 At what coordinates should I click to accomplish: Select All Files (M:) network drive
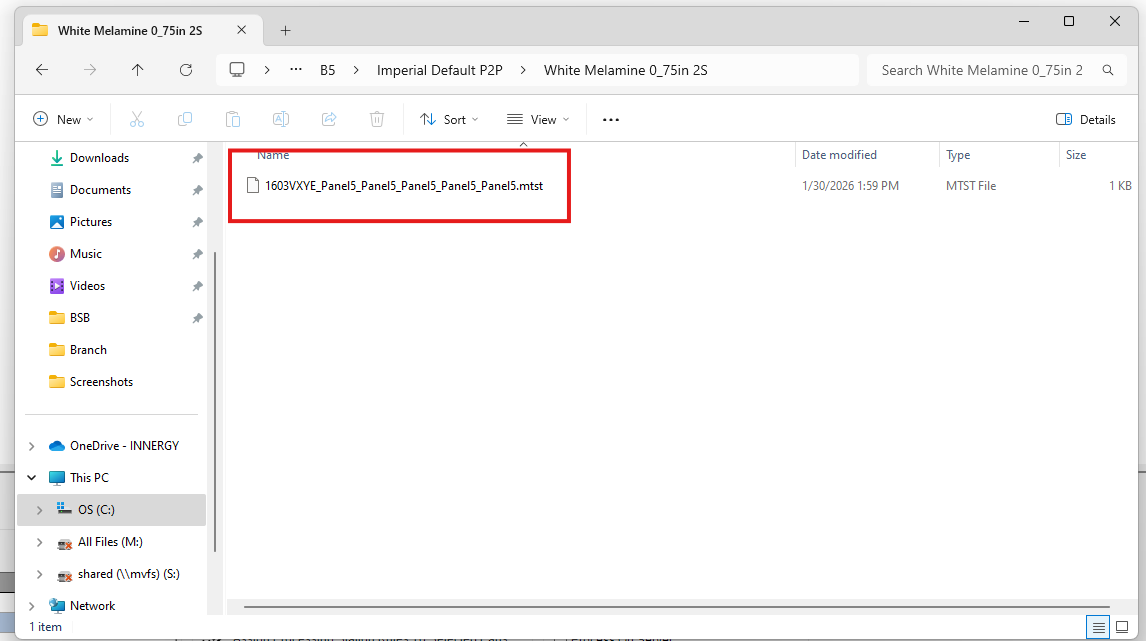click(110, 542)
